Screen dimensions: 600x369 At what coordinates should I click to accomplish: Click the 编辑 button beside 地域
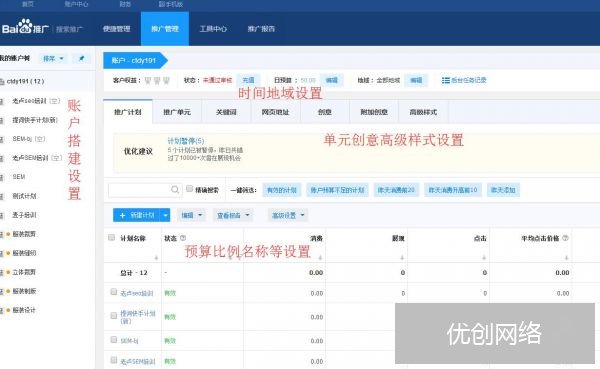416,80
